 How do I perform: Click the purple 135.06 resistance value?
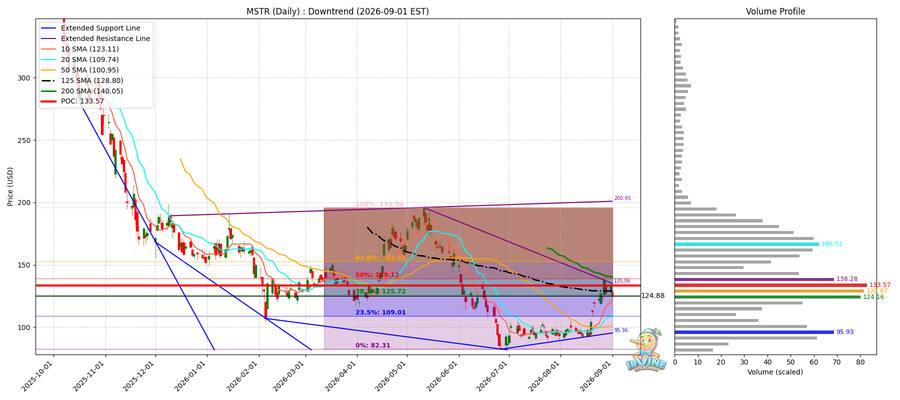coord(622,281)
